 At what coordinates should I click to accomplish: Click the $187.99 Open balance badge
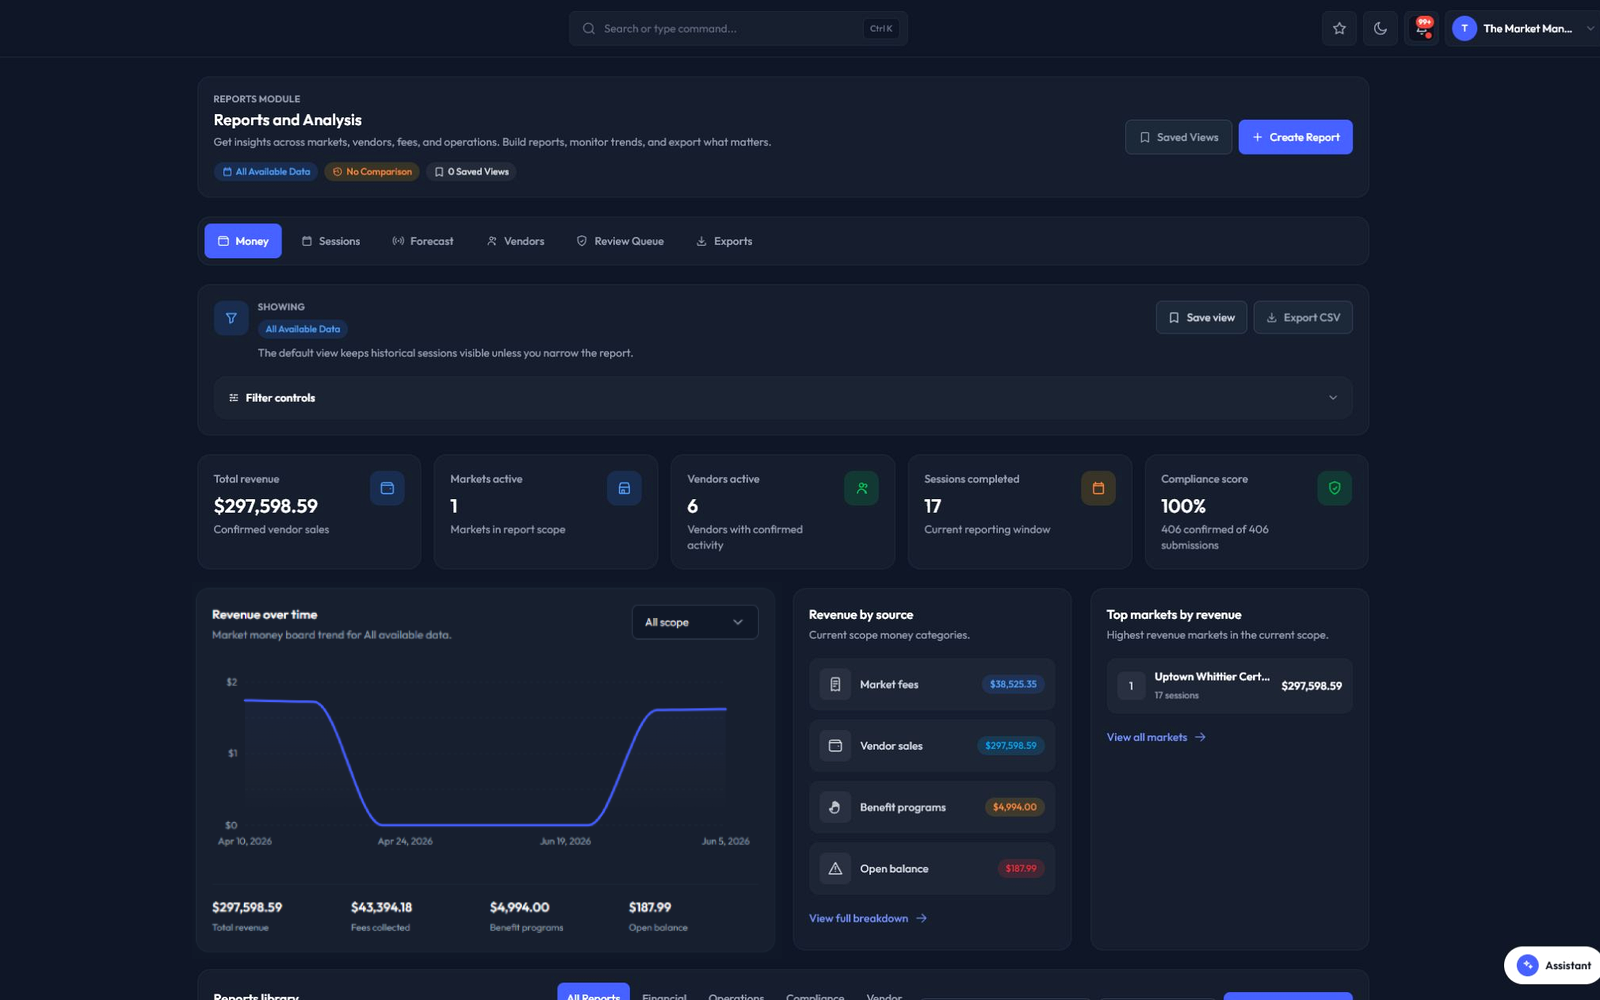(1021, 869)
